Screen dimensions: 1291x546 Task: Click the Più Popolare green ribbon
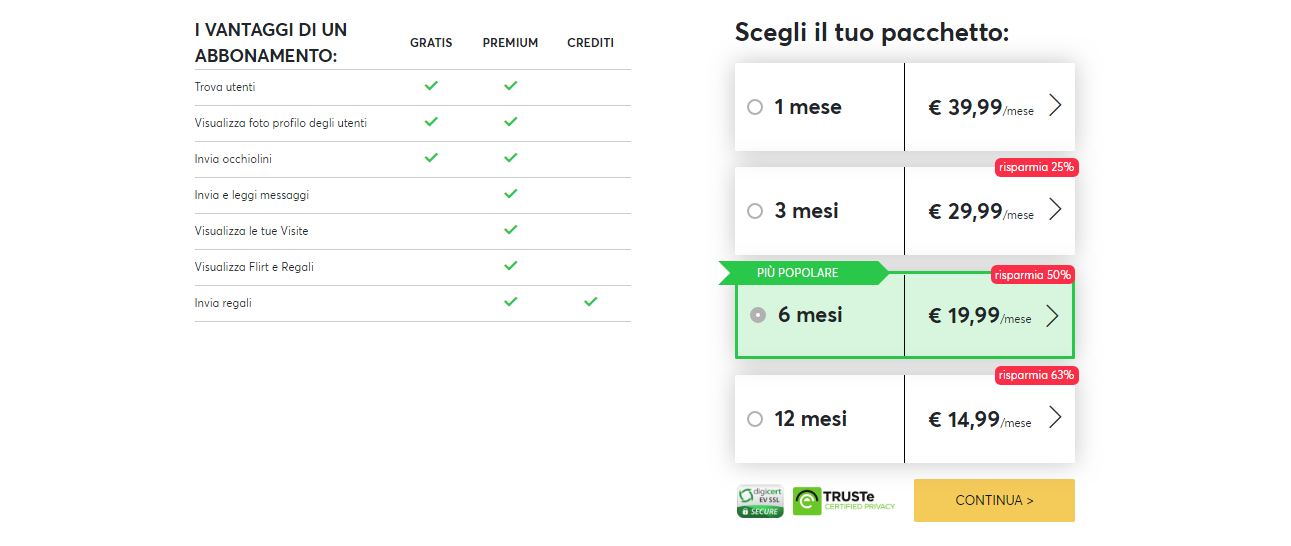pyautogui.click(x=800, y=273)
